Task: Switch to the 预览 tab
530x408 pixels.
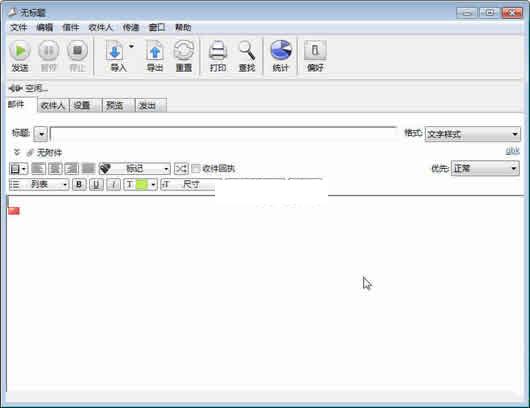Action: pyautogui.click(x=118, y=106)
